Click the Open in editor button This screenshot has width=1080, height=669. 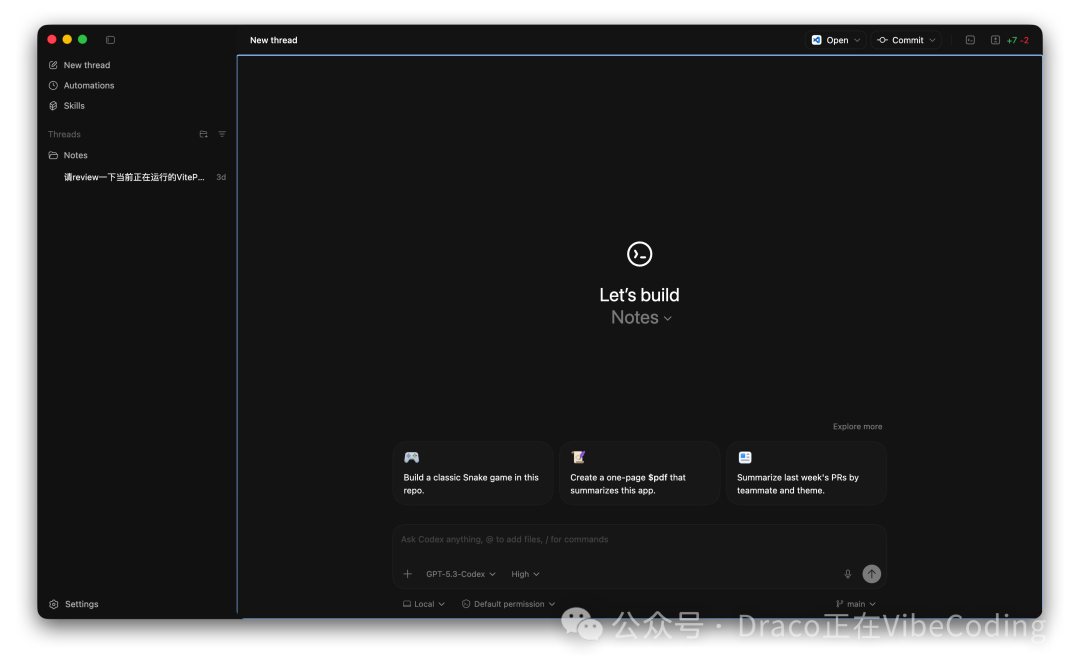pyautogui.click(x=830, y=40)
